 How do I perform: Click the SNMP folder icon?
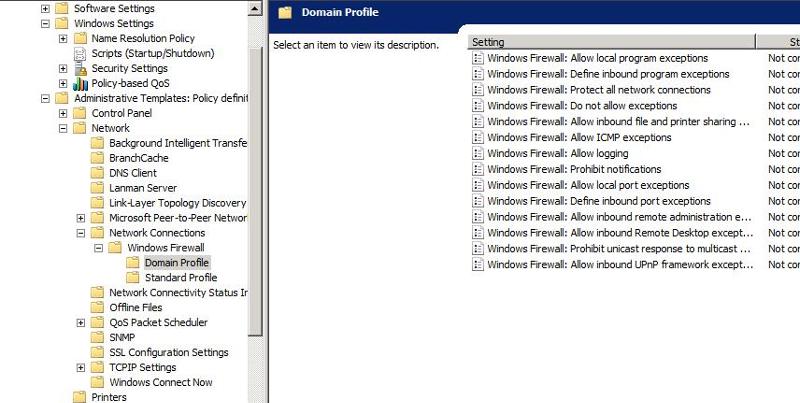[97, 337]
